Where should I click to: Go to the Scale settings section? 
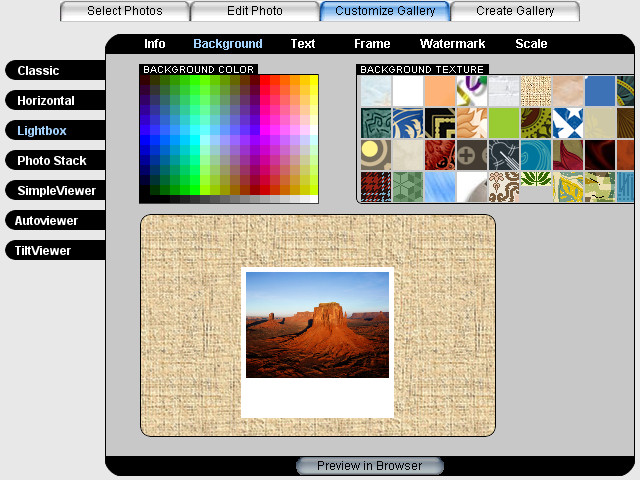point(531,44)
